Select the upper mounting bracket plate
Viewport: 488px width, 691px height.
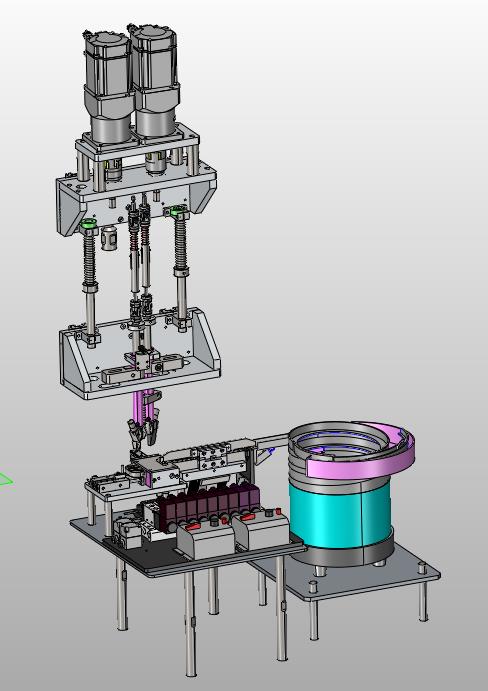(136, 196)
